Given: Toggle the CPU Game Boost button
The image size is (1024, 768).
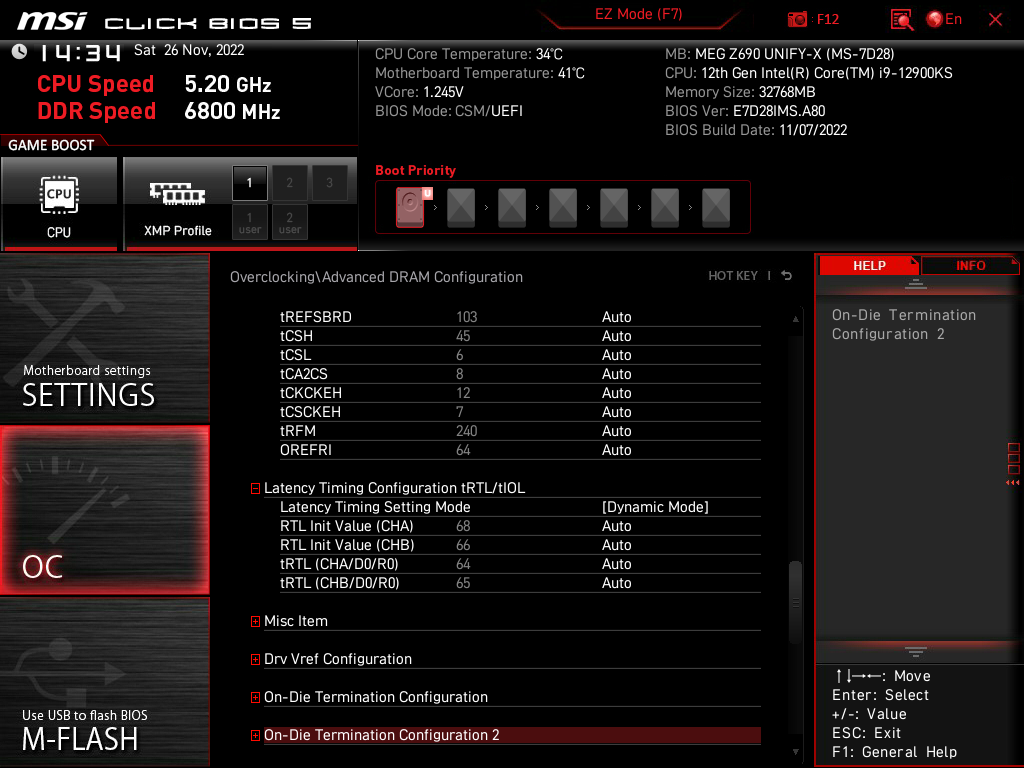Looking at the screenshot, I should [59, 204].
